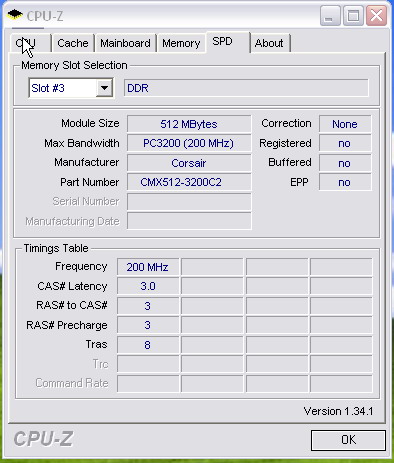Click the CAS# Latency 3.0 cell

(148, 286)
